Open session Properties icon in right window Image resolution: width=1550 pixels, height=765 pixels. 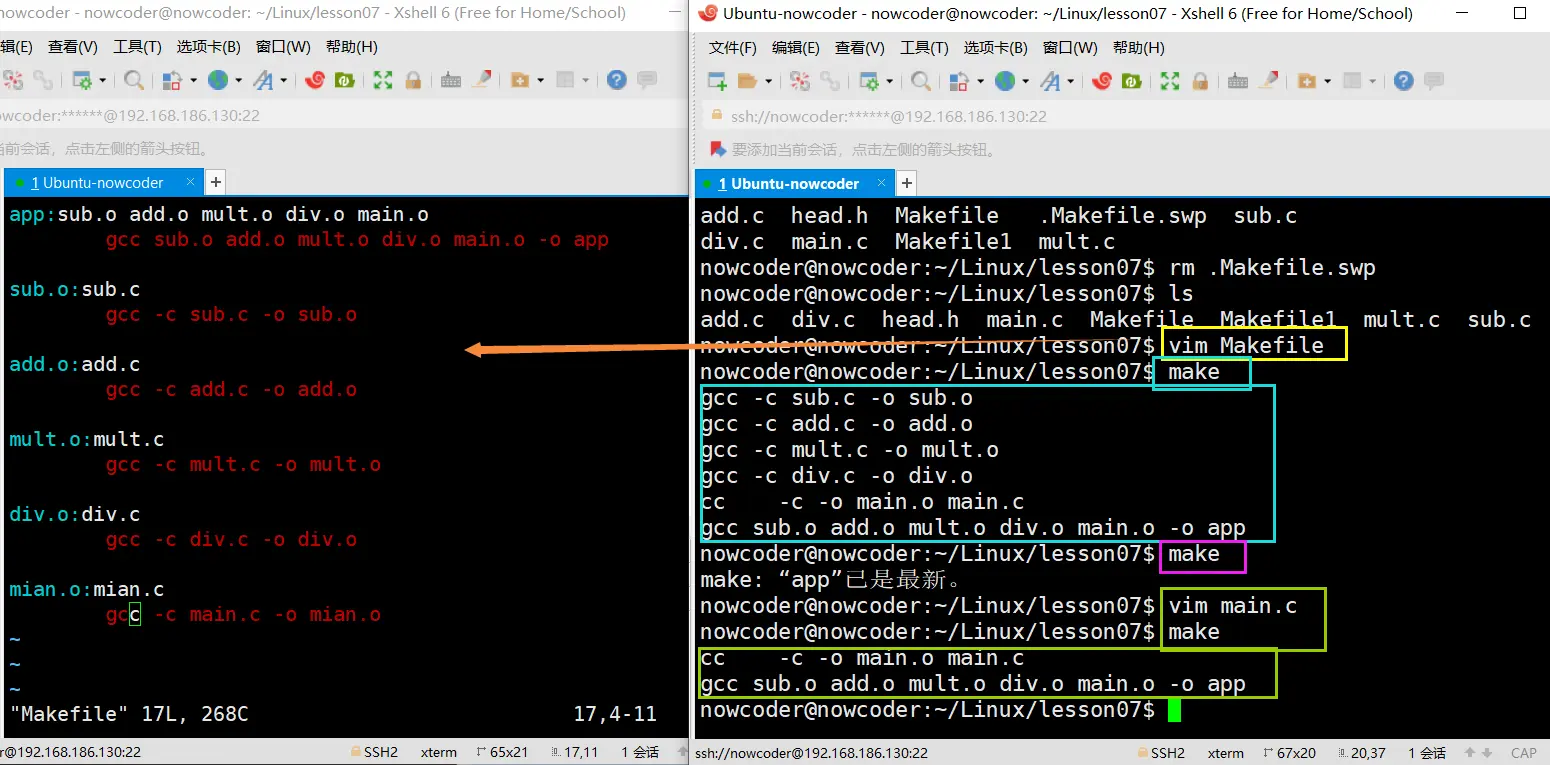coord(869,81)
